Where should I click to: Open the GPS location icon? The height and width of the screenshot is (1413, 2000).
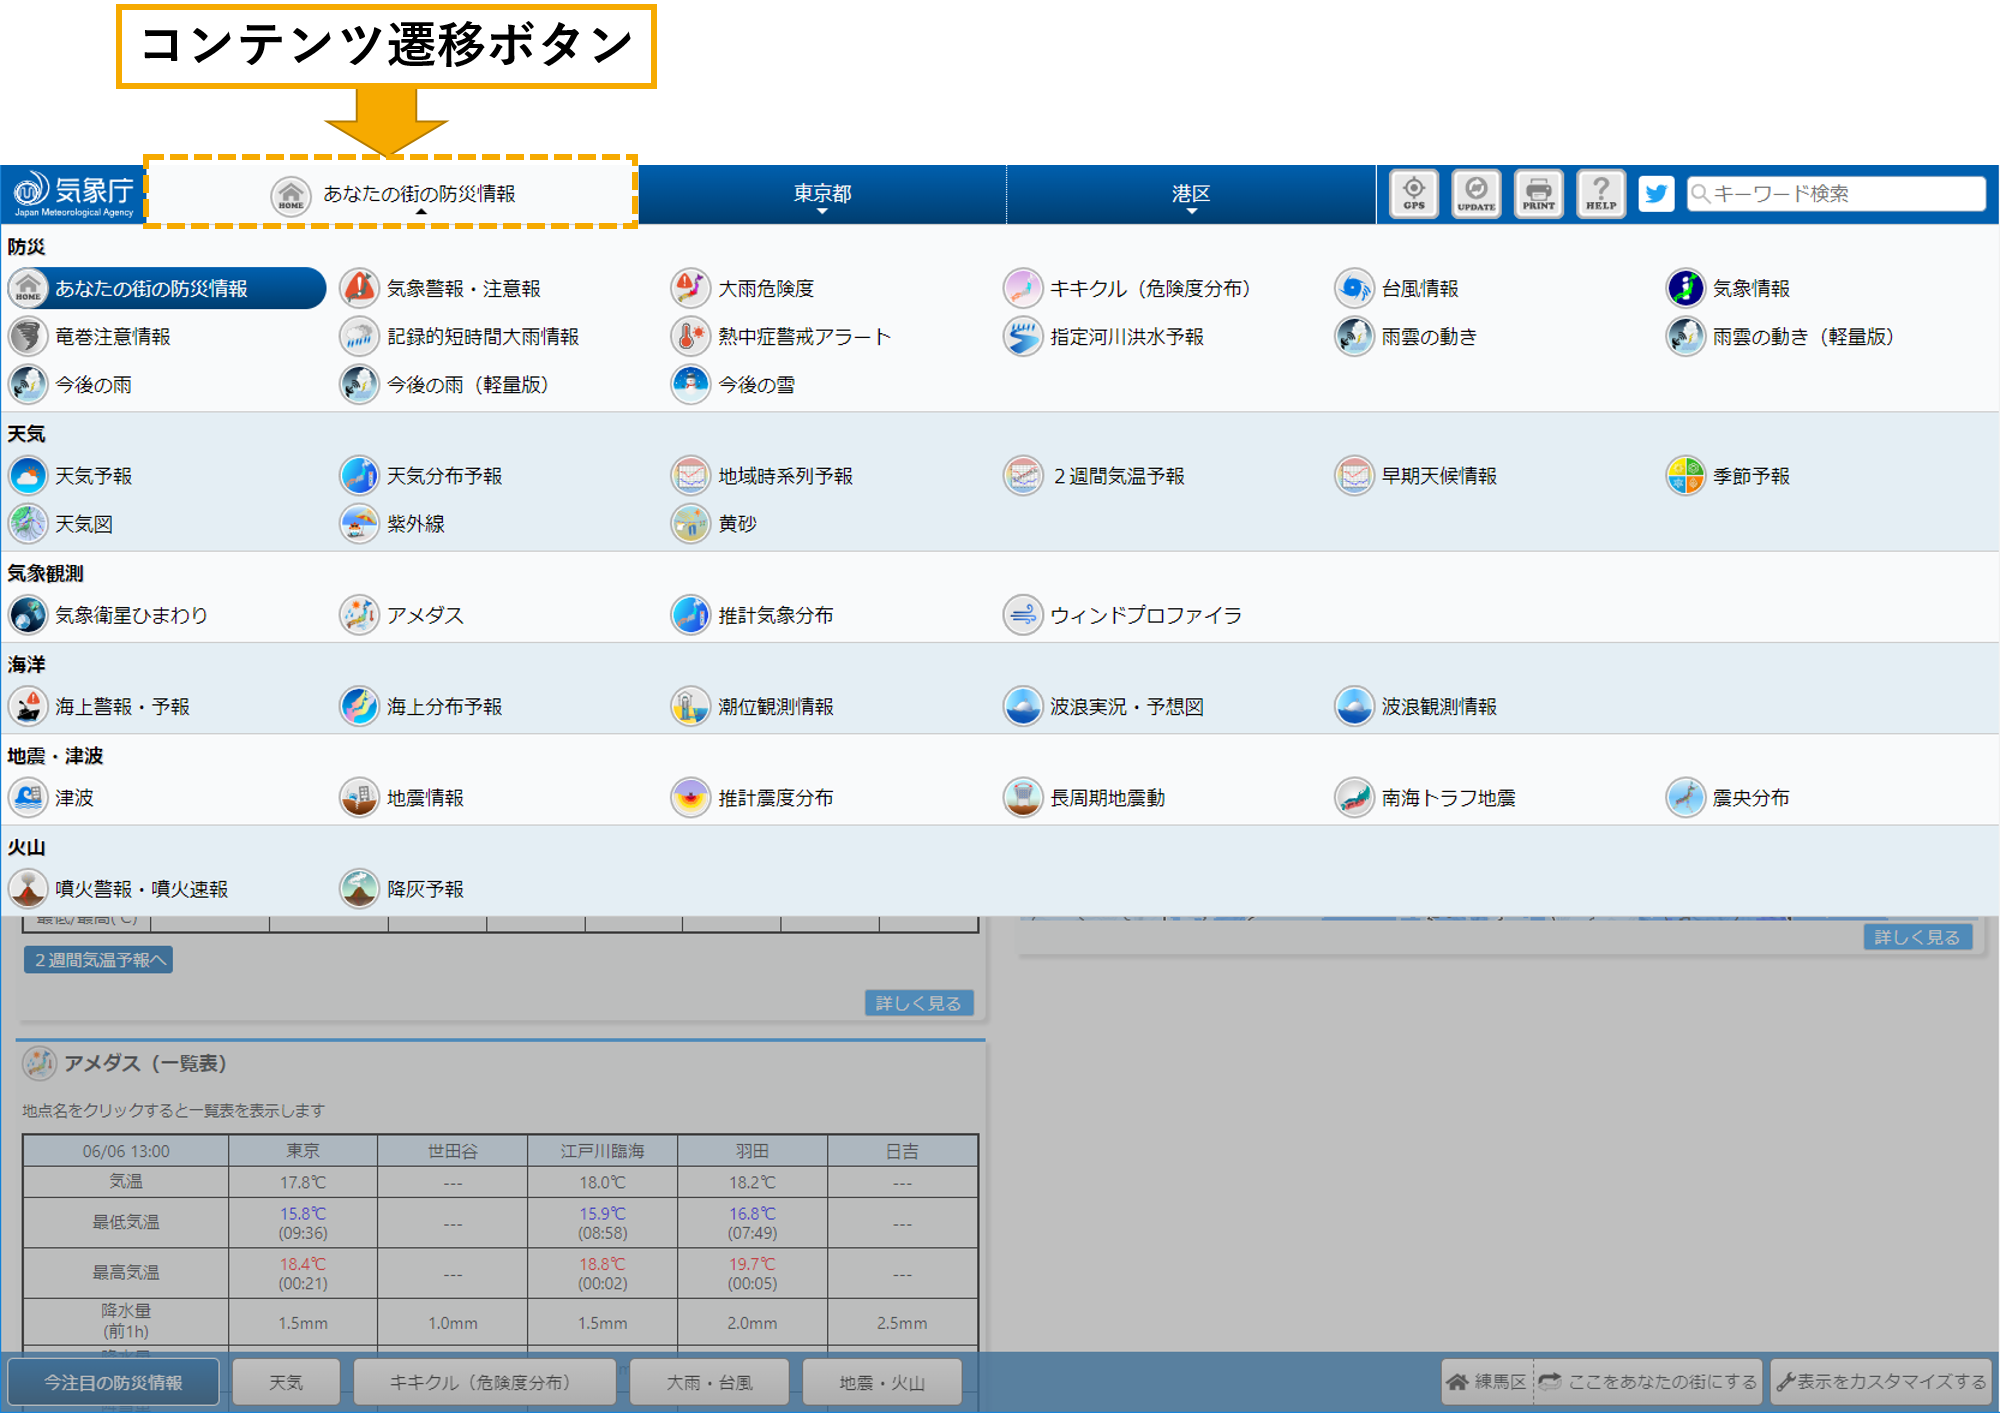[x=1414, y=194]
